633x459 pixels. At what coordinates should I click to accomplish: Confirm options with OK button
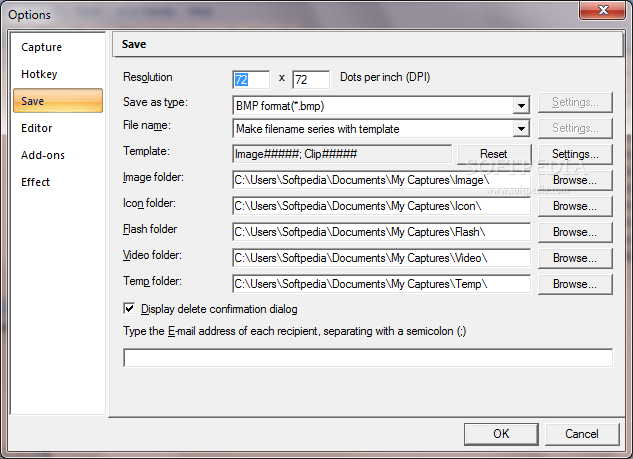tap(501, 434)
